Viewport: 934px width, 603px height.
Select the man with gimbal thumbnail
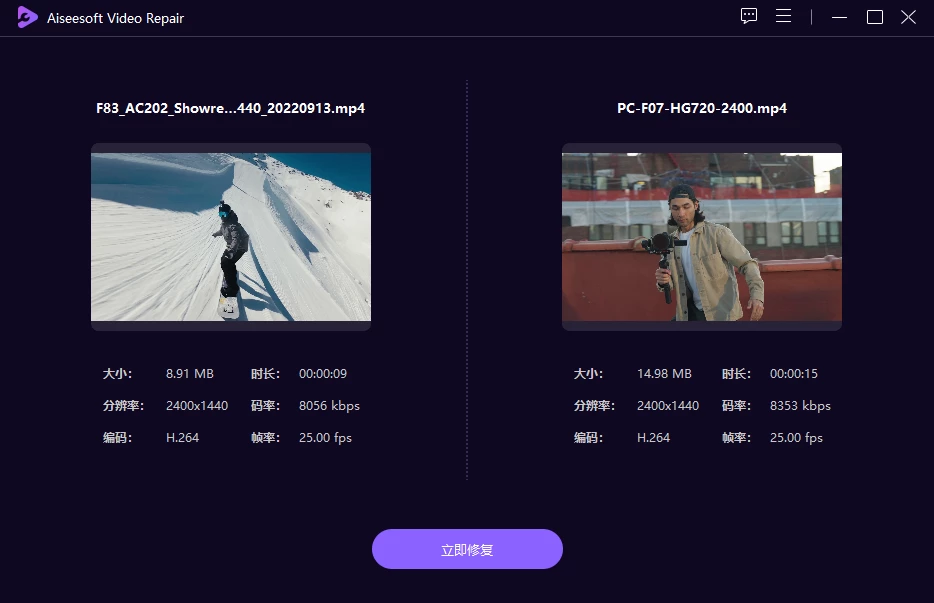click(x=701, y=237)
